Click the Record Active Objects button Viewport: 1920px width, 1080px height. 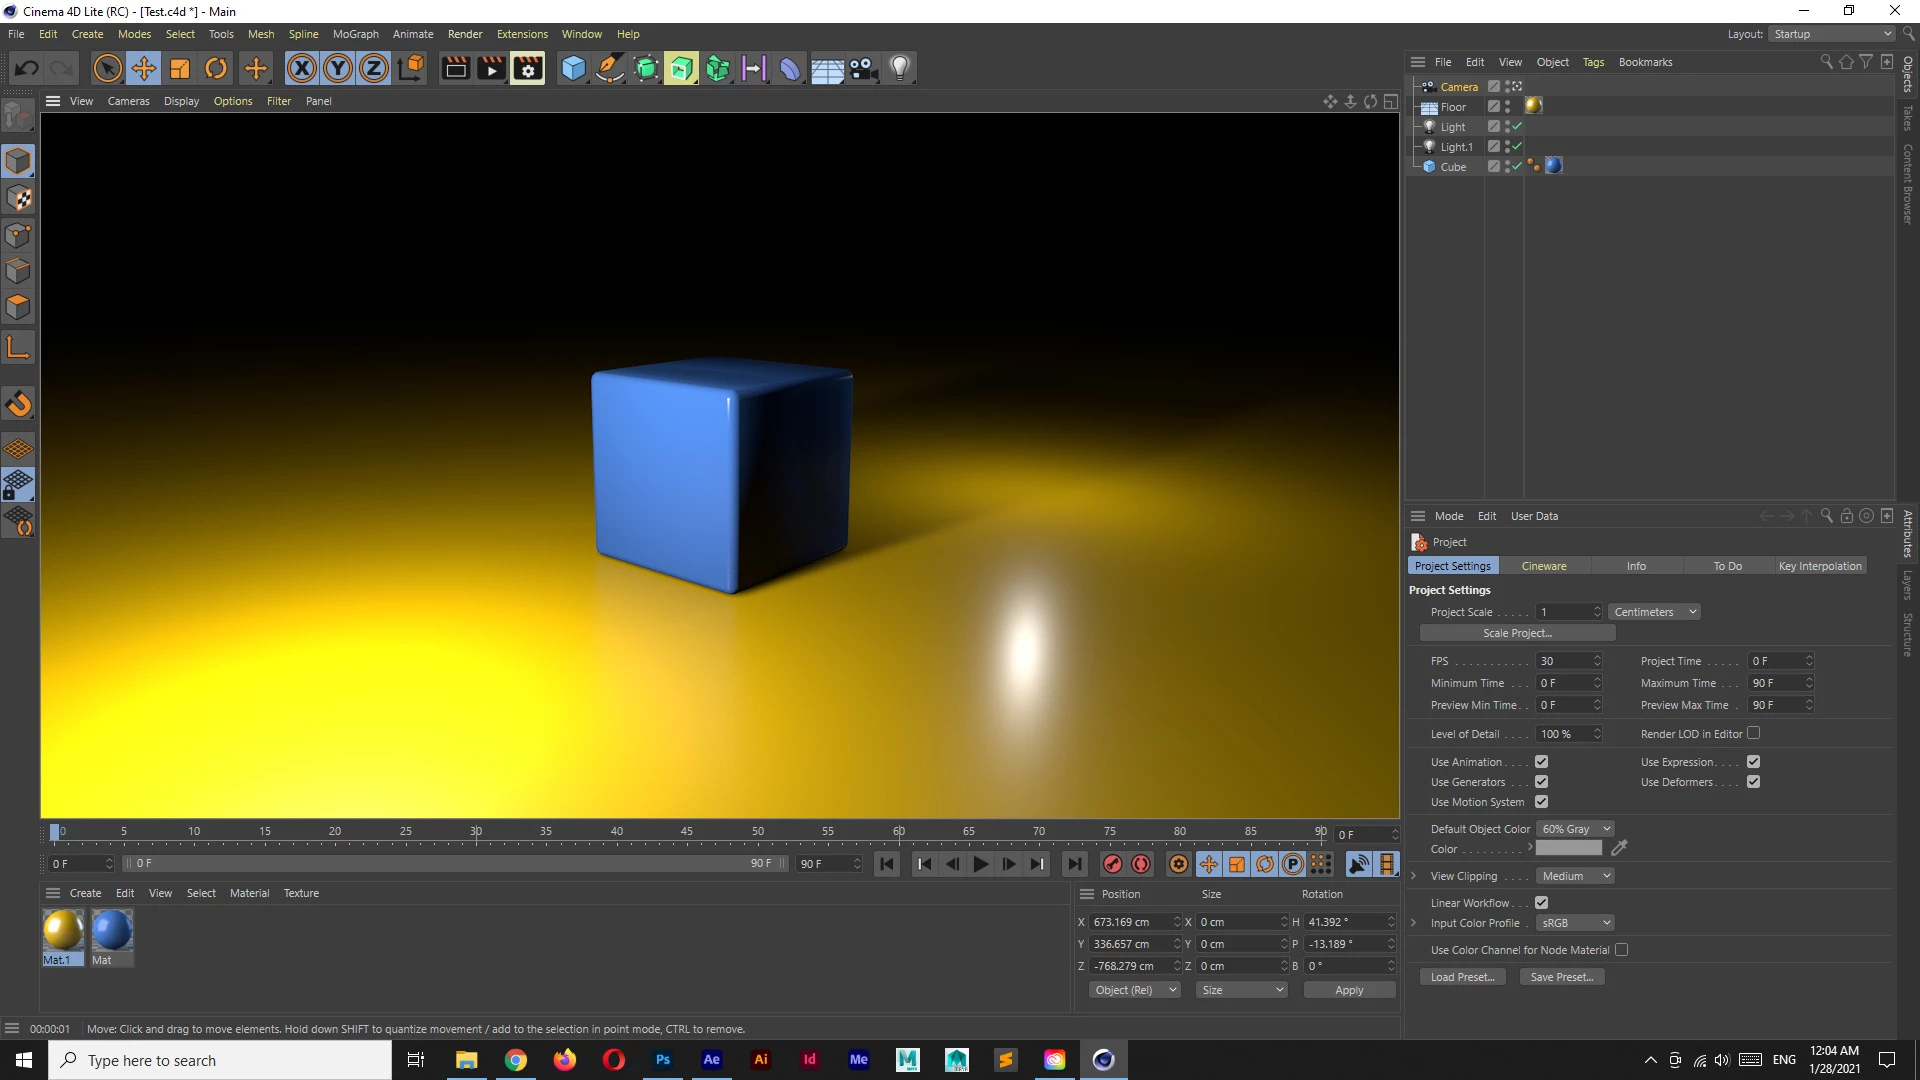[1112, 864]
